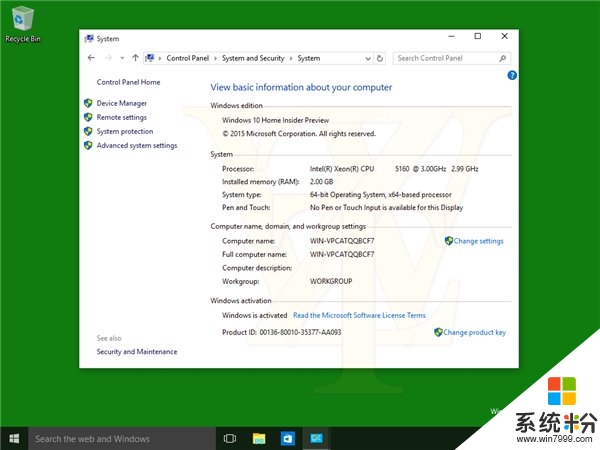
Task: Close the System window
Action: (505, 36)
